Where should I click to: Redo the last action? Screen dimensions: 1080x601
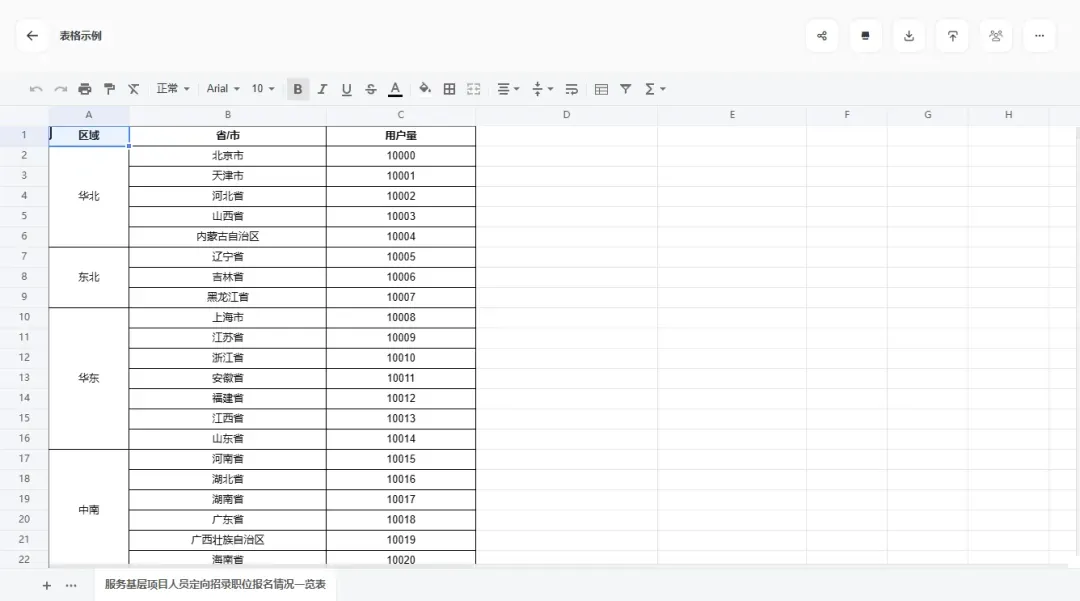coord(61,89)
